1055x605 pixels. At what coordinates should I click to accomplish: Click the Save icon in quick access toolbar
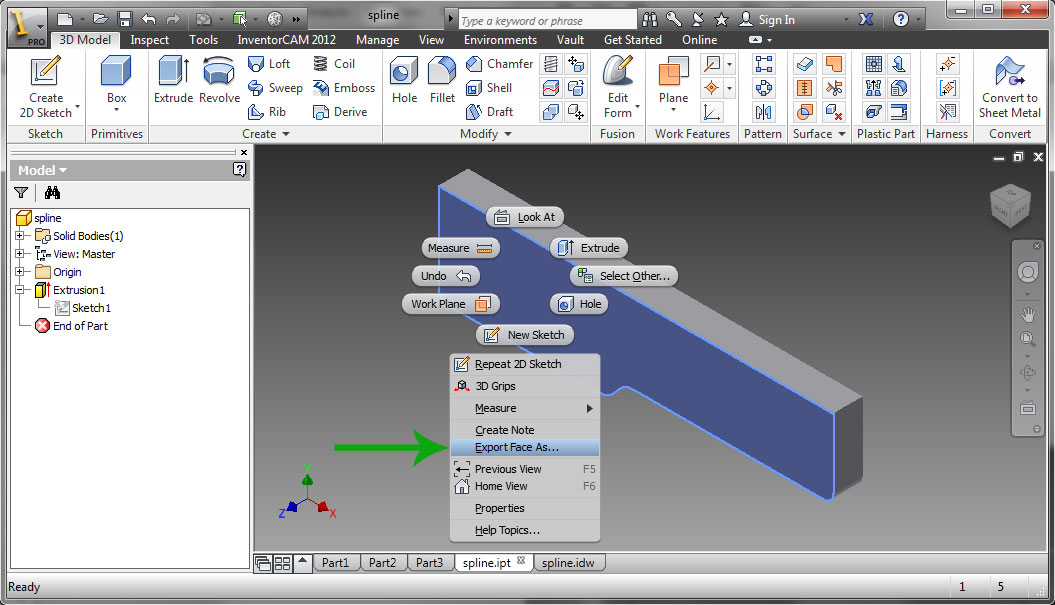click(x=124, y=19)
